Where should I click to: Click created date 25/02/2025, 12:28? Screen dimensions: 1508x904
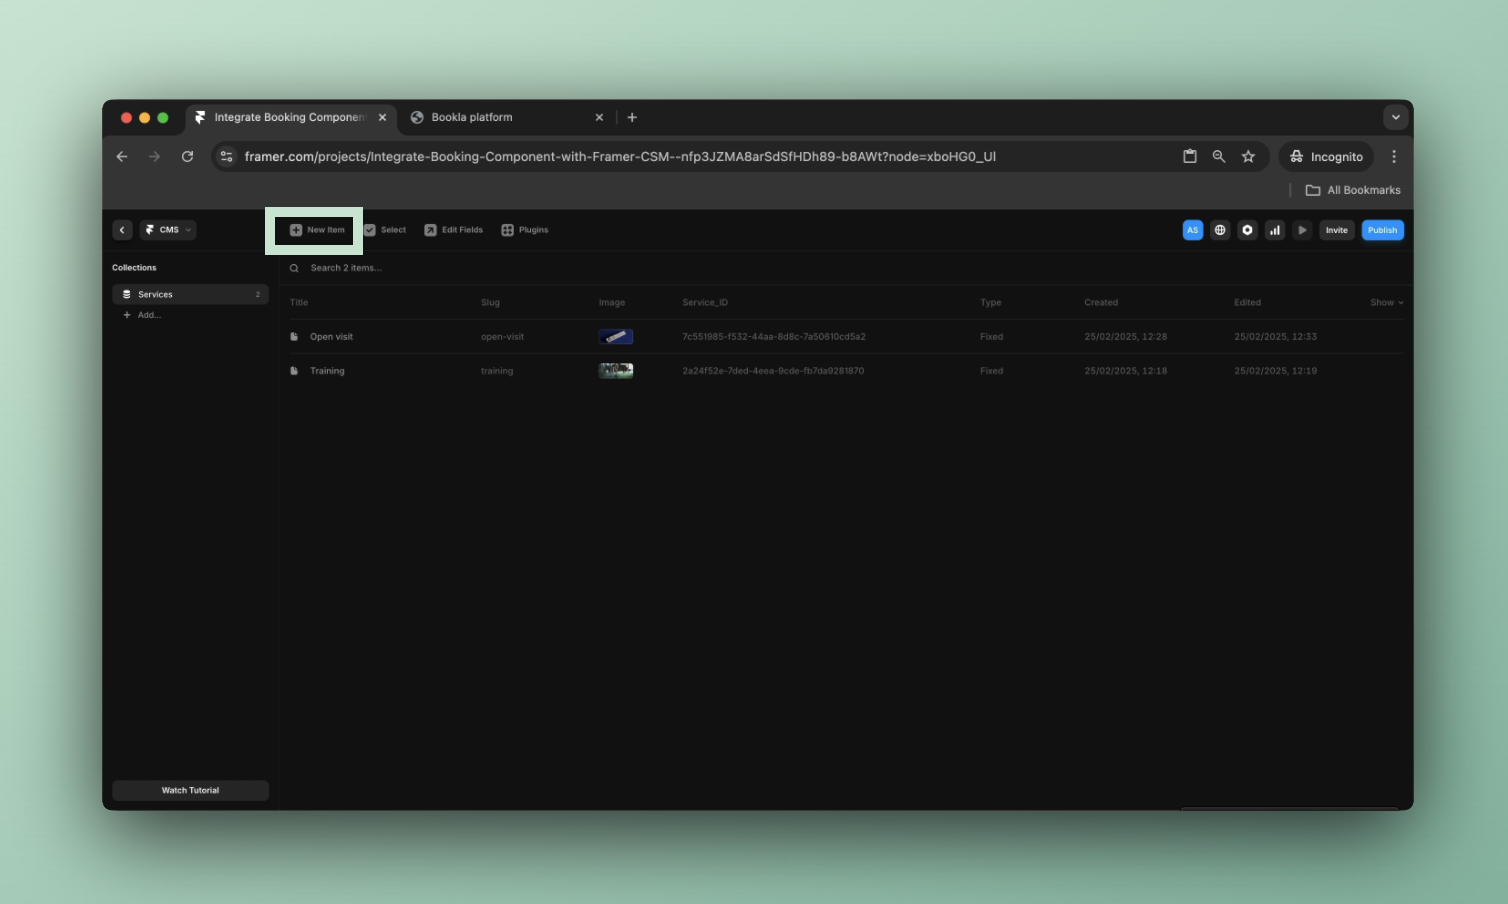click(x=1125, y=337)
